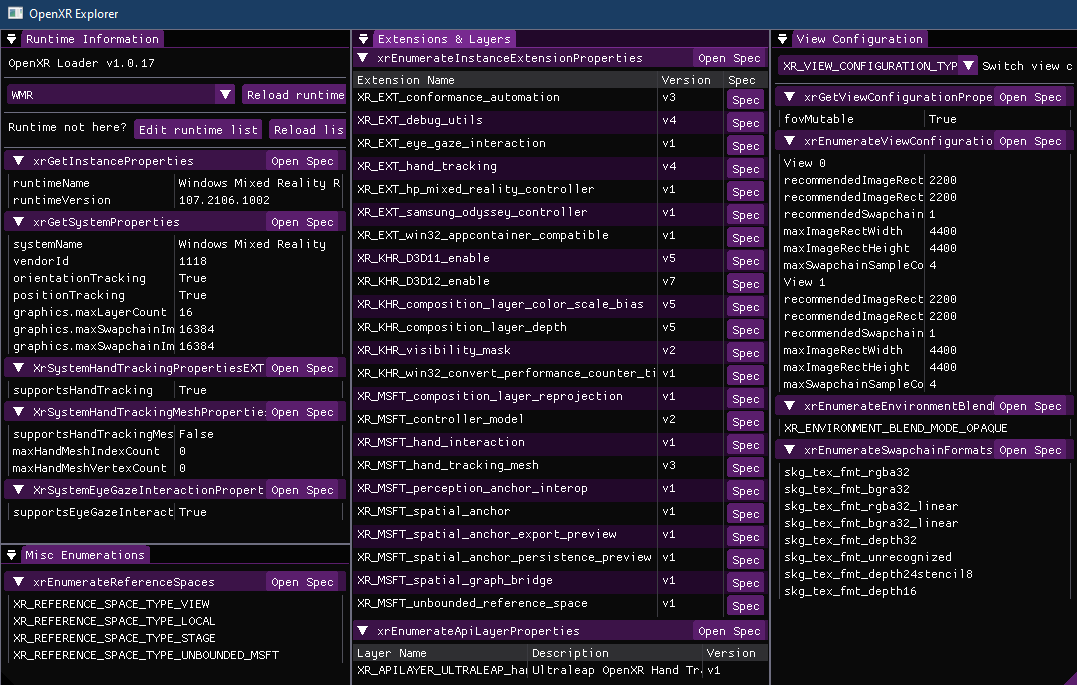
Task: Collapse XrSystemEyeGazeInteractionProperties section
Action: pyautogui.click(x=19, y=490)
